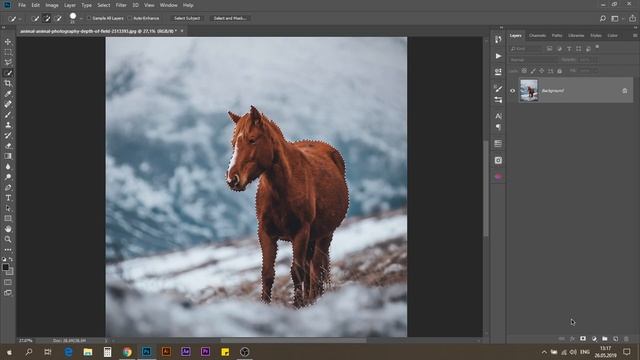This screenshot has width=640, height=360.
Task: Click the Select and Mask button
Action: [x=230, y=18]
